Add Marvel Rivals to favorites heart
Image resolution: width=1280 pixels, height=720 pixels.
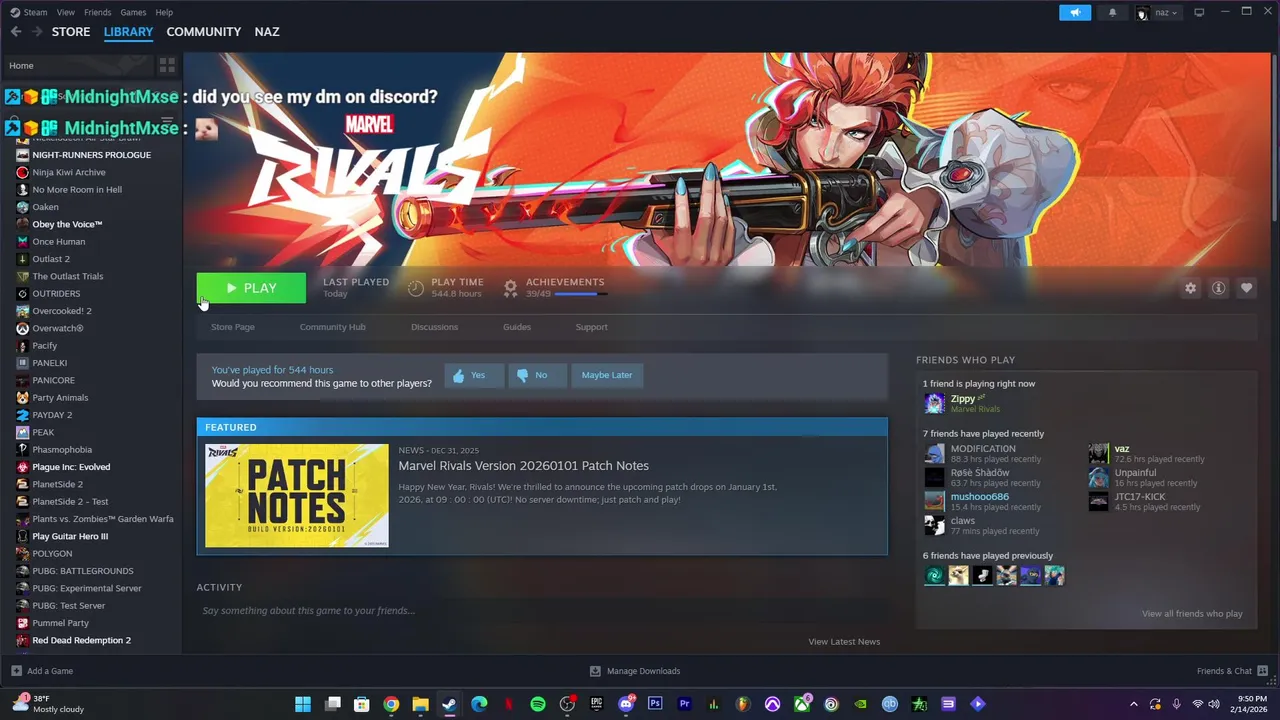click(1246, 288)
